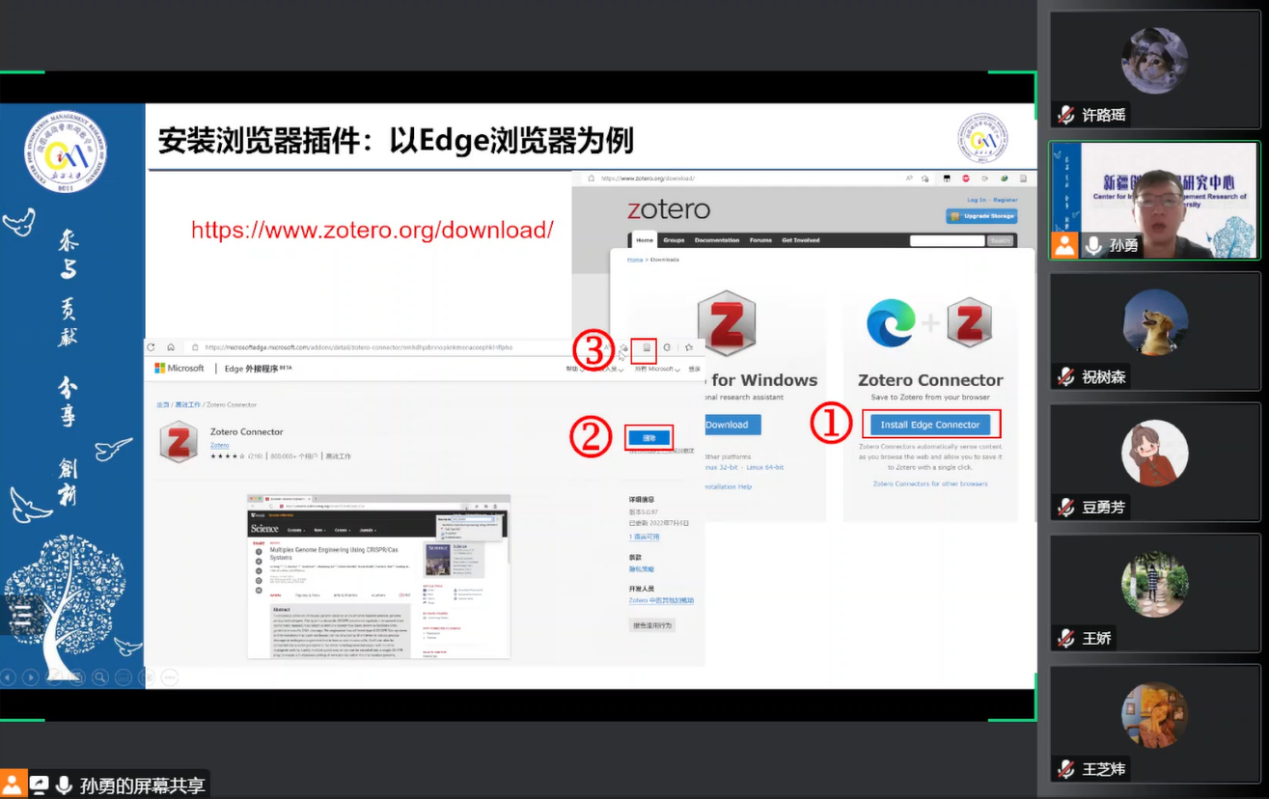Viewport: 1269px width, 799px height.
Task: Select 王芝炜's avatar thumbnail
Action: [1155, 715]
